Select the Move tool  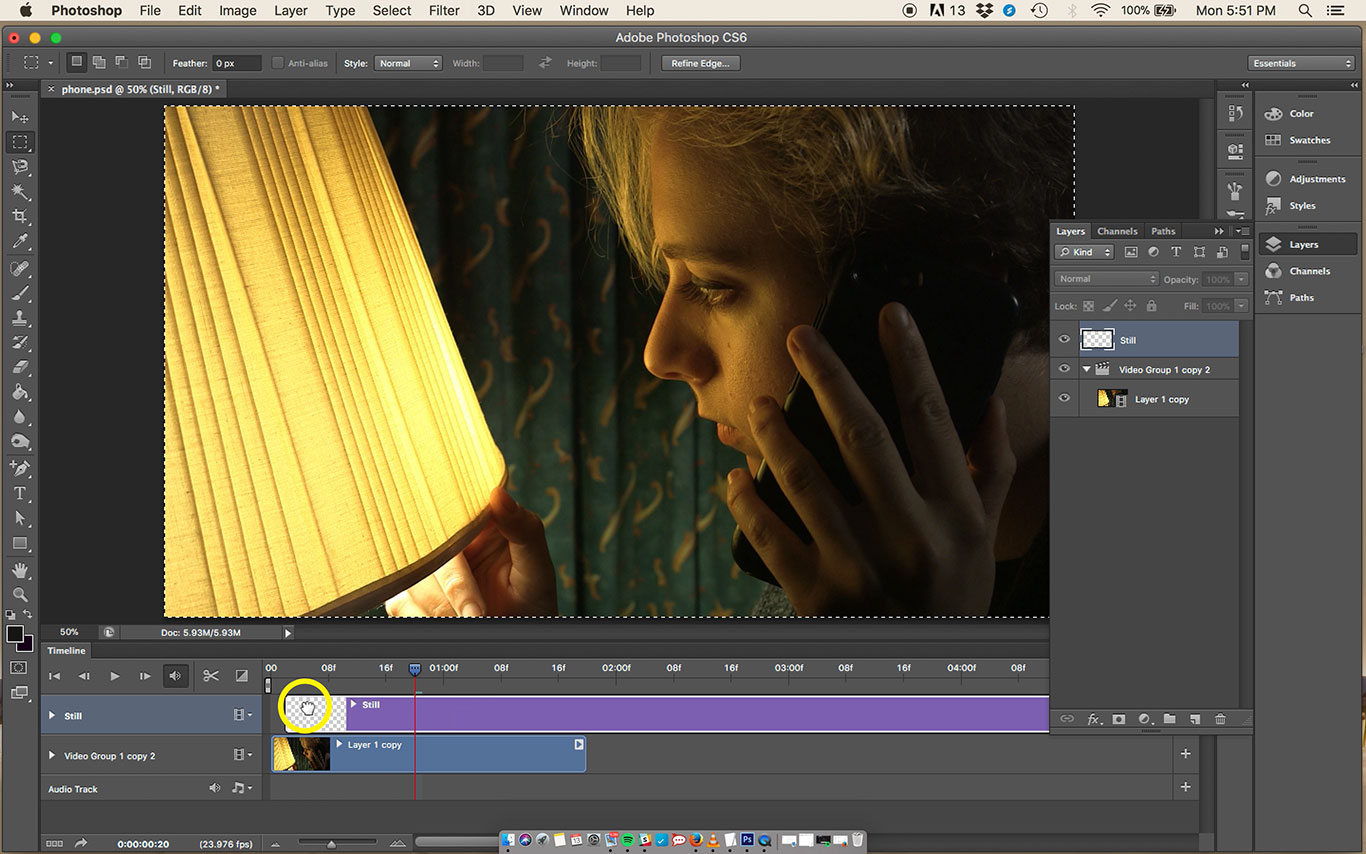(x=20, y=118)
